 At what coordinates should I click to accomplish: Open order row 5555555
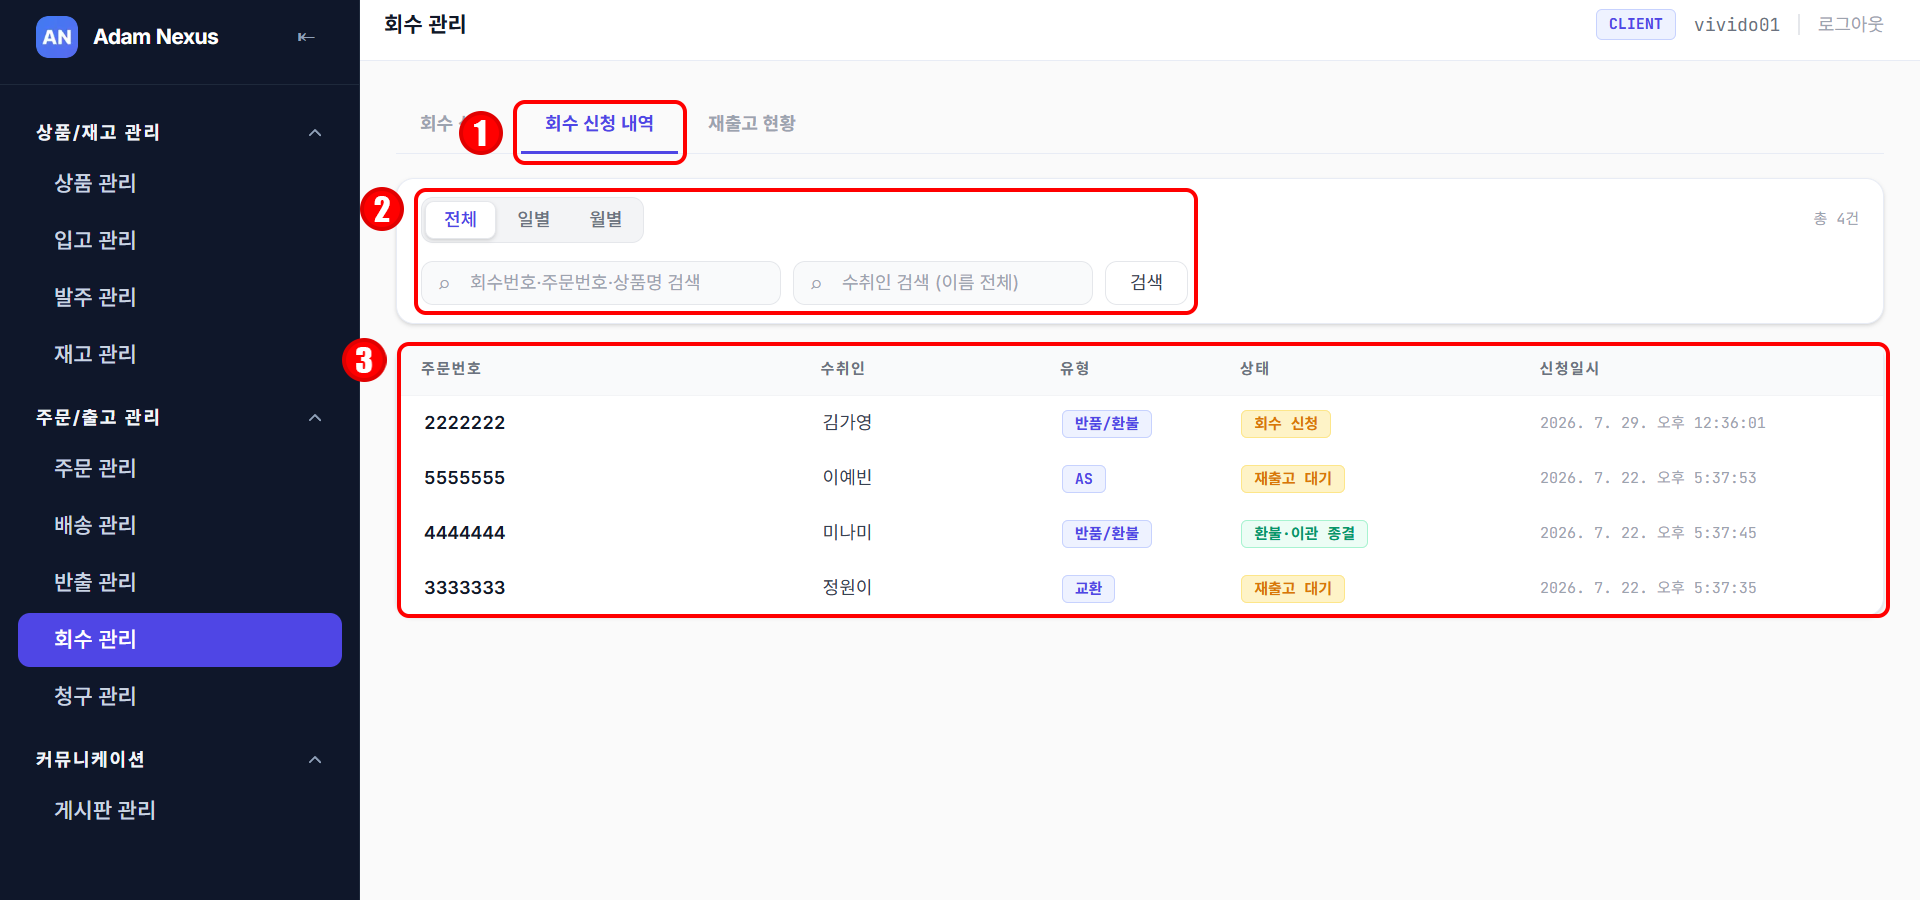tap(1141, 478)
